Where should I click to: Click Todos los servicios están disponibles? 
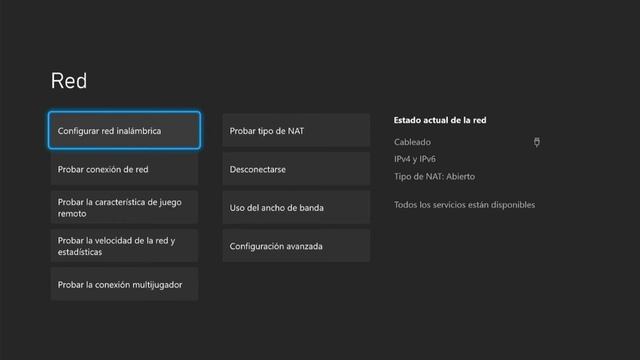[464, 204]
